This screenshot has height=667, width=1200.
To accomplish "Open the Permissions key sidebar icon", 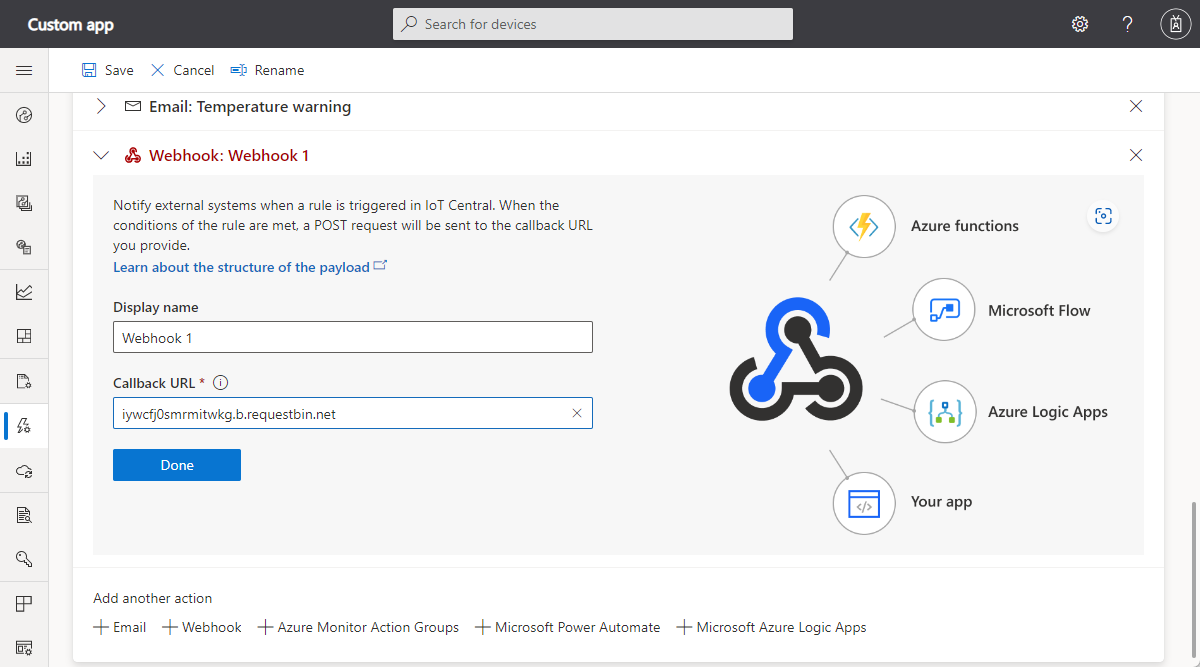I will [24, 559].
